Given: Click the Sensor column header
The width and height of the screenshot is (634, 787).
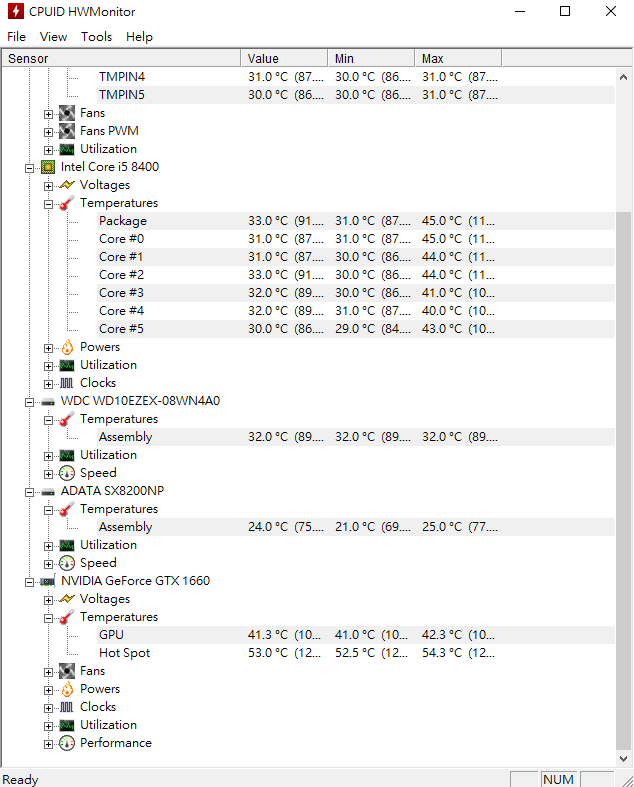Looking at the screenshot, I should pyautogui.click(x=121, y=58).
